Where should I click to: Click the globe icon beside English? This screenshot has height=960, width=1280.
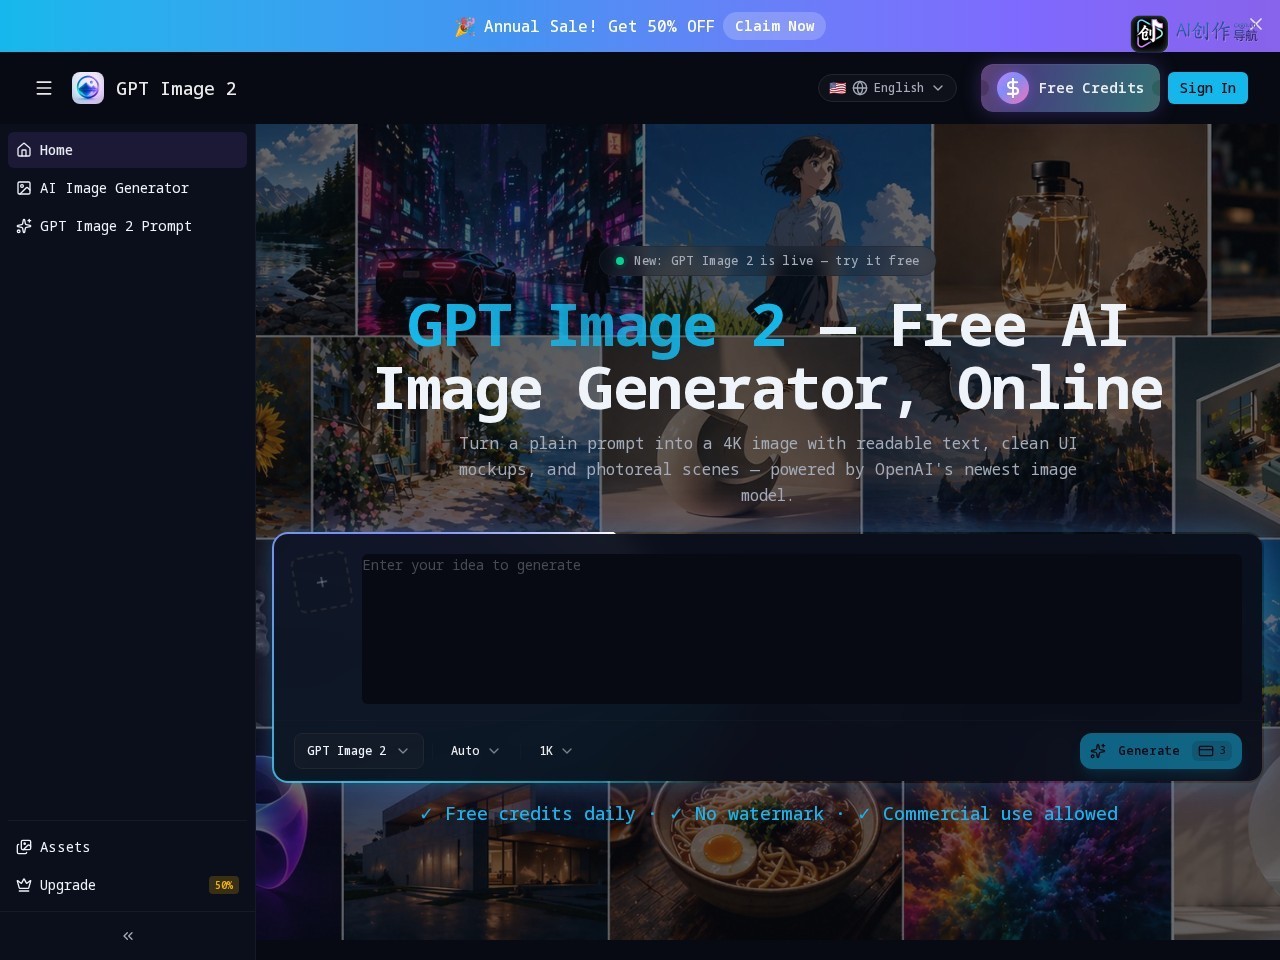(860, 88)
